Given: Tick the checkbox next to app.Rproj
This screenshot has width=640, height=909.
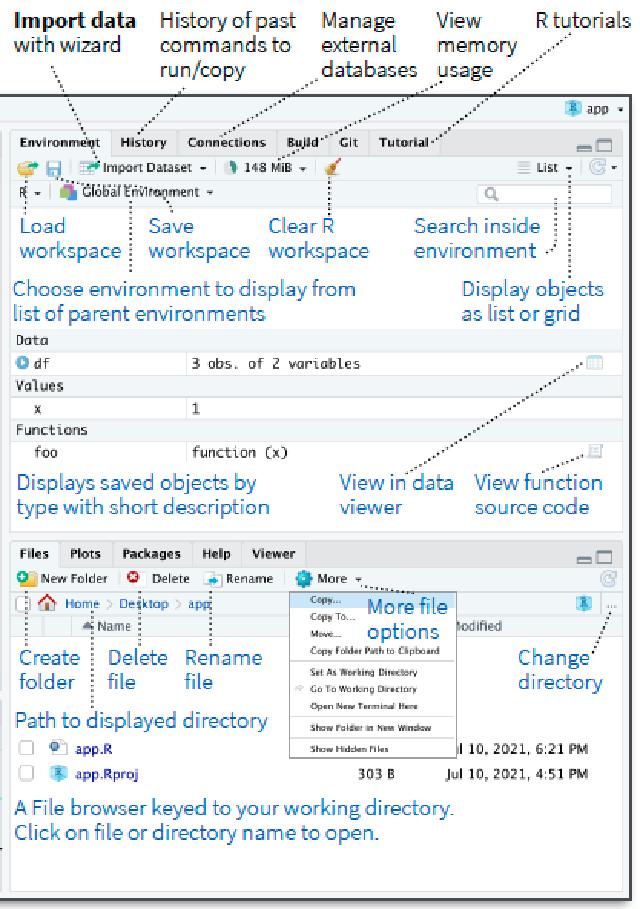Looking at the screenshot, I should [x=26, y=773].
